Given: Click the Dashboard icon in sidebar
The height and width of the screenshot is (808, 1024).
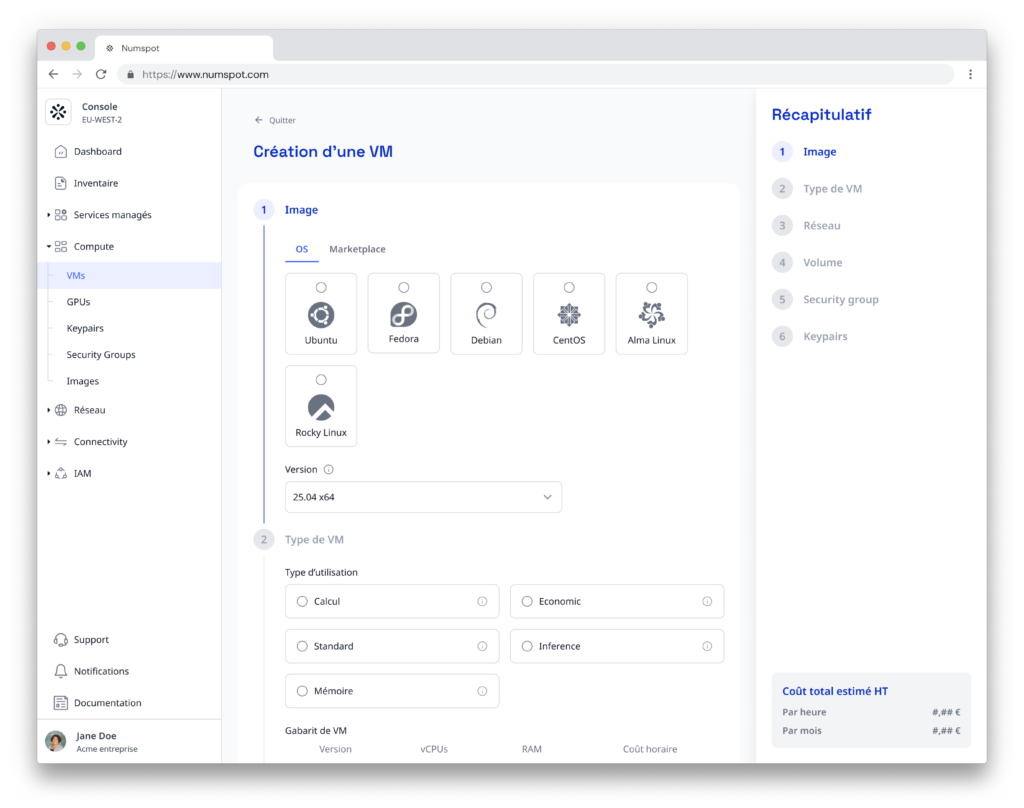Looking at the screenshot, I should pos(60,152).
